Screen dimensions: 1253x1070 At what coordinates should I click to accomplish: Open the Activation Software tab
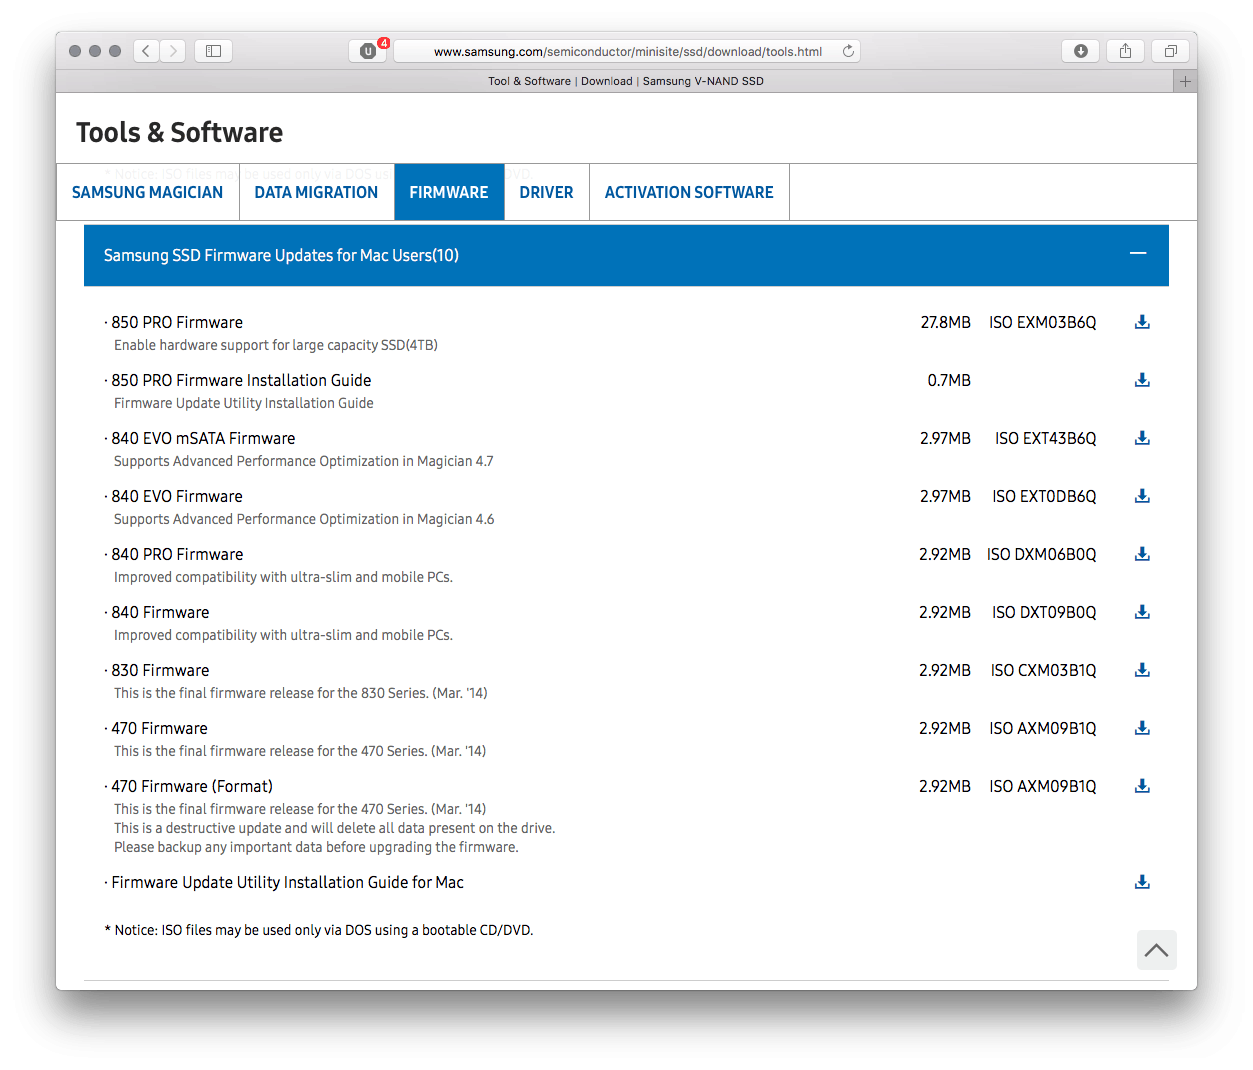pos(689,192)
